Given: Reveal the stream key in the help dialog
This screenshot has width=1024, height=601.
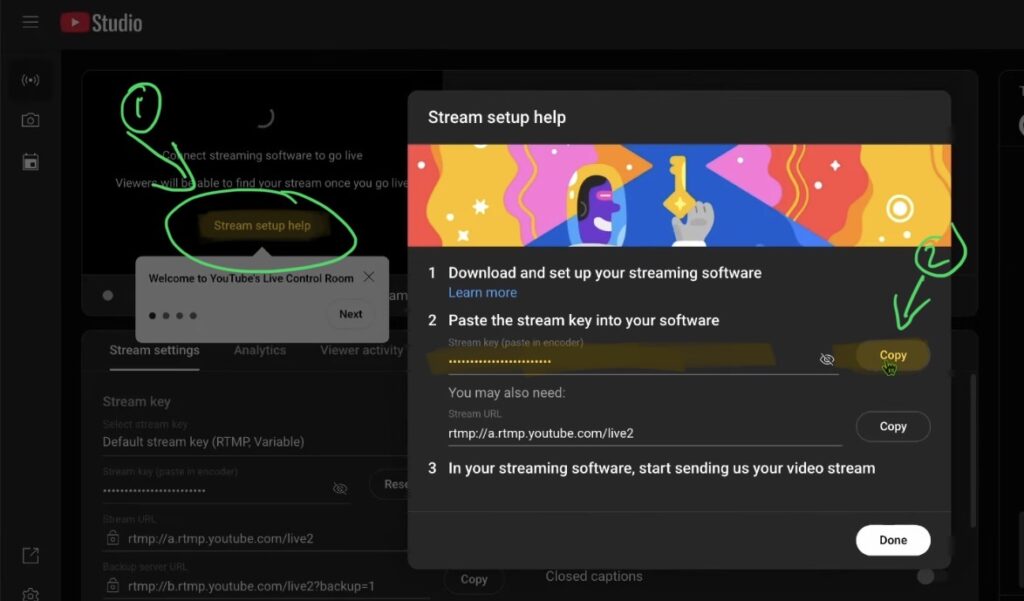Looking at the screenshot, I should pos(827,358).
